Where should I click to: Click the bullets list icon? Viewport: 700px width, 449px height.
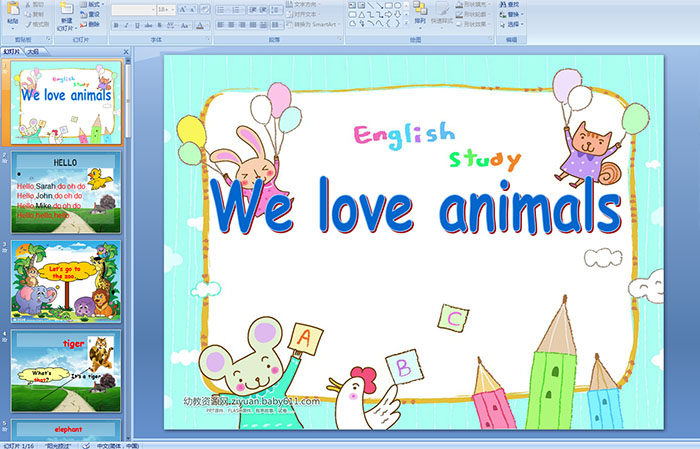click(x=222, y=9)
